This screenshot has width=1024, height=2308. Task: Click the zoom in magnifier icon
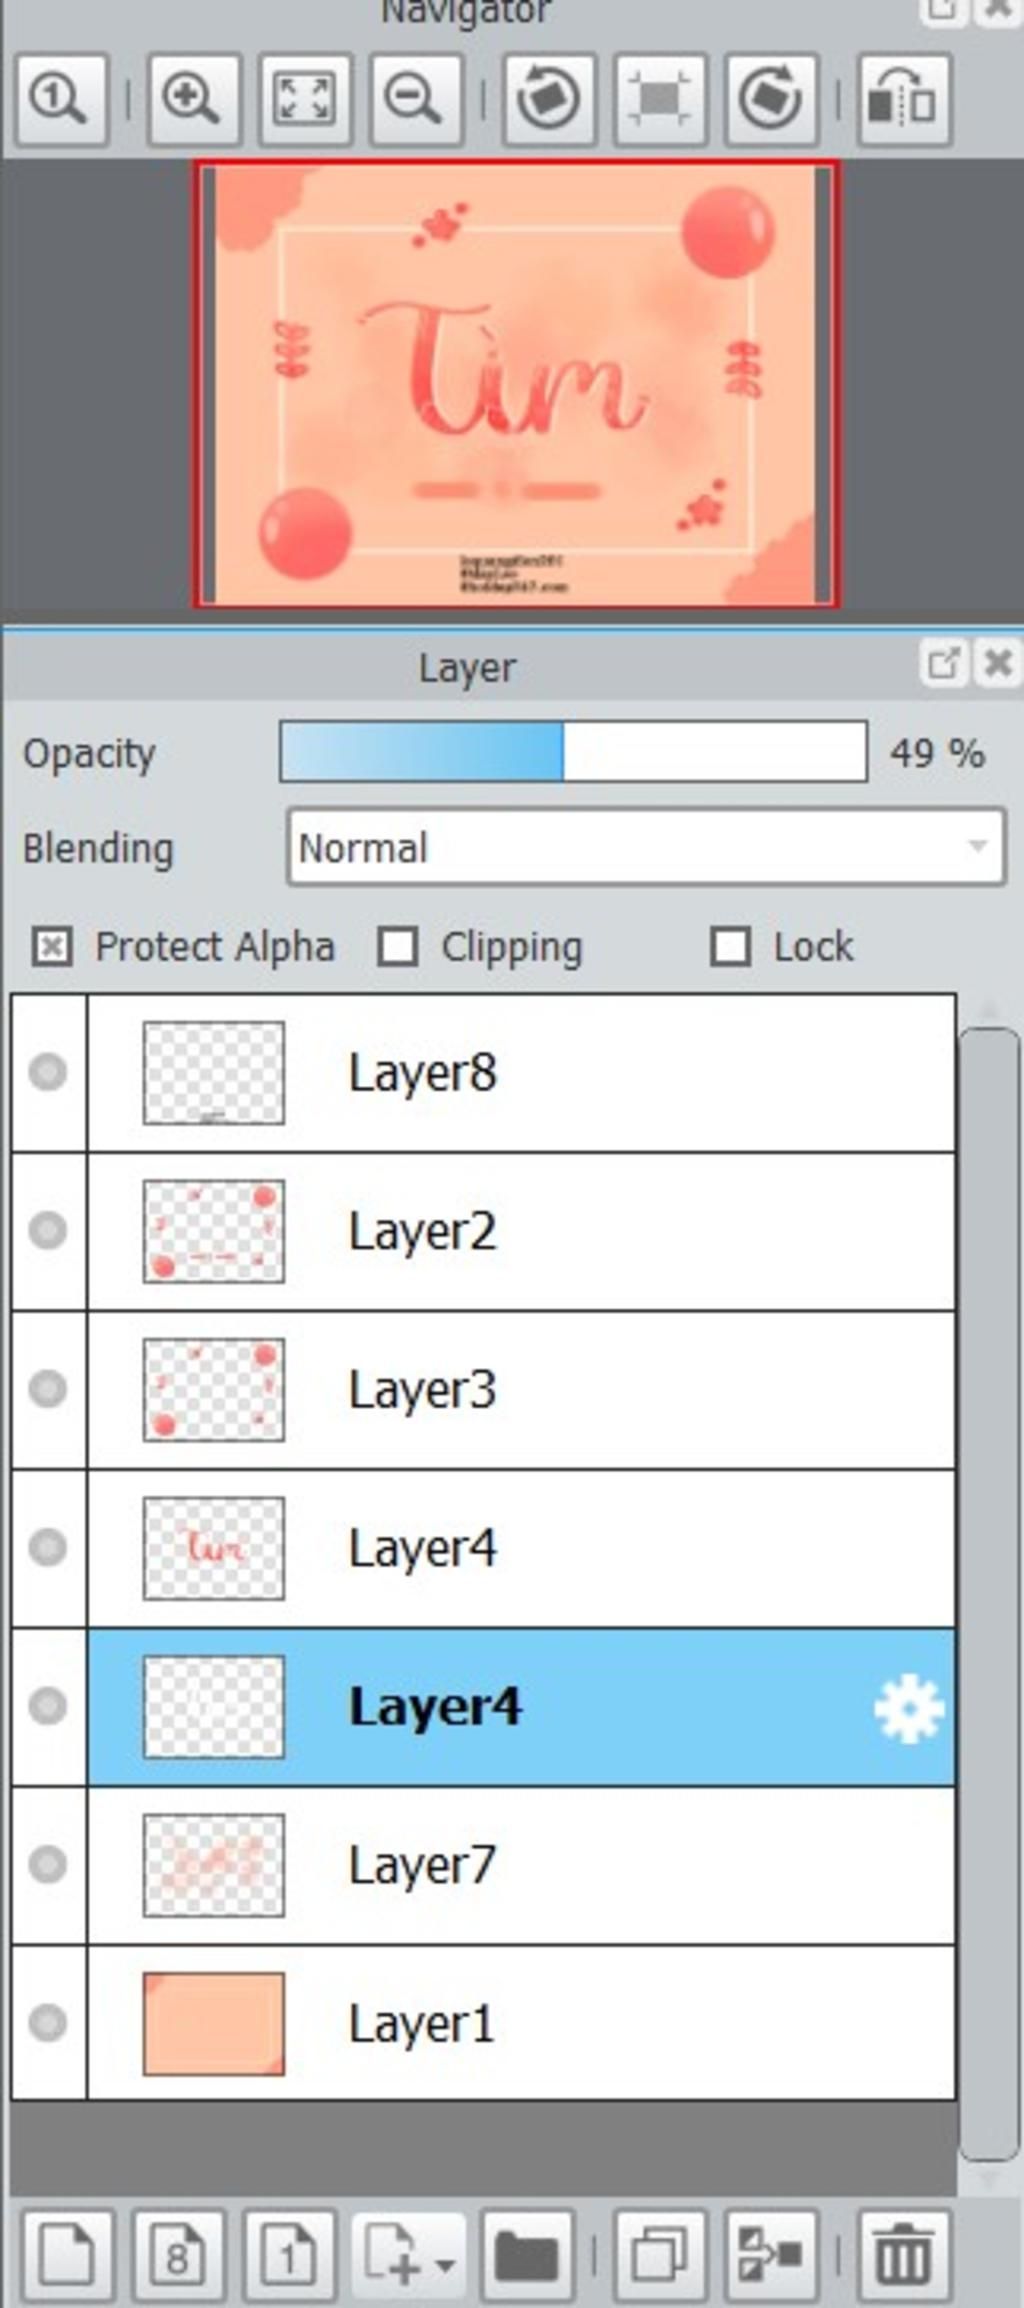[193, 100]
